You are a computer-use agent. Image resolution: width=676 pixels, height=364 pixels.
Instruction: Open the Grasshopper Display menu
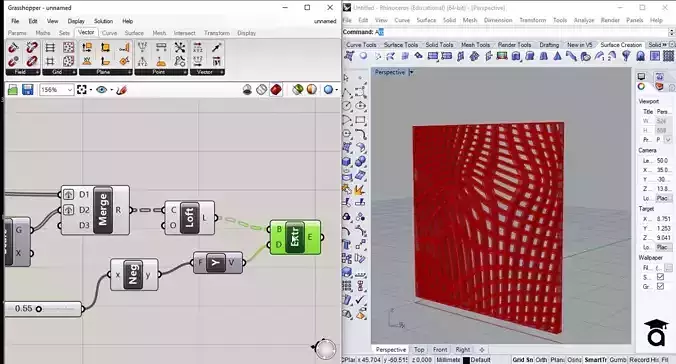[x=76, y=21]
